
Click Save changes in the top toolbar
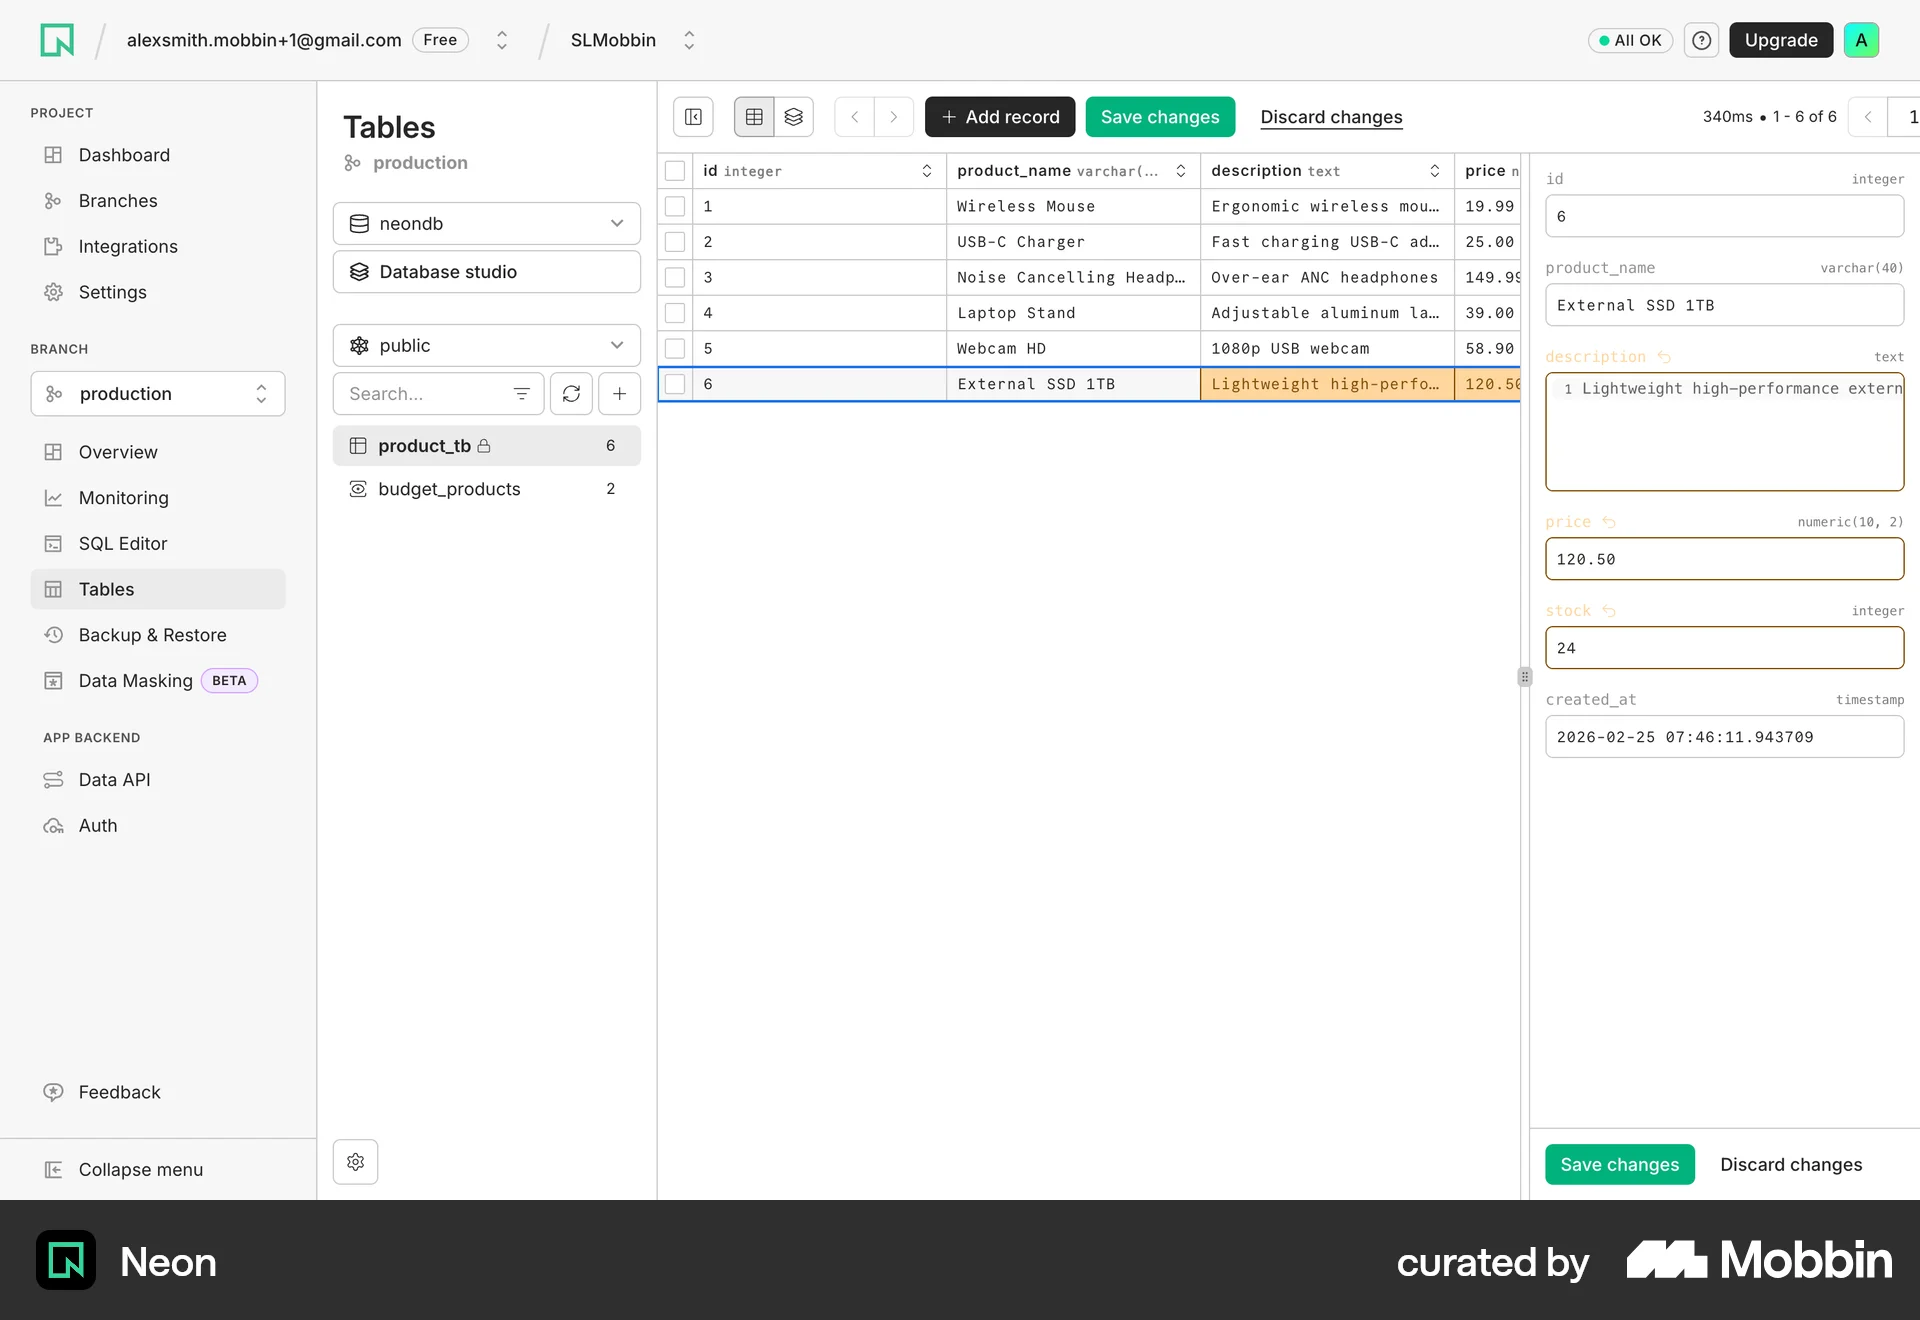[1160, 117]
